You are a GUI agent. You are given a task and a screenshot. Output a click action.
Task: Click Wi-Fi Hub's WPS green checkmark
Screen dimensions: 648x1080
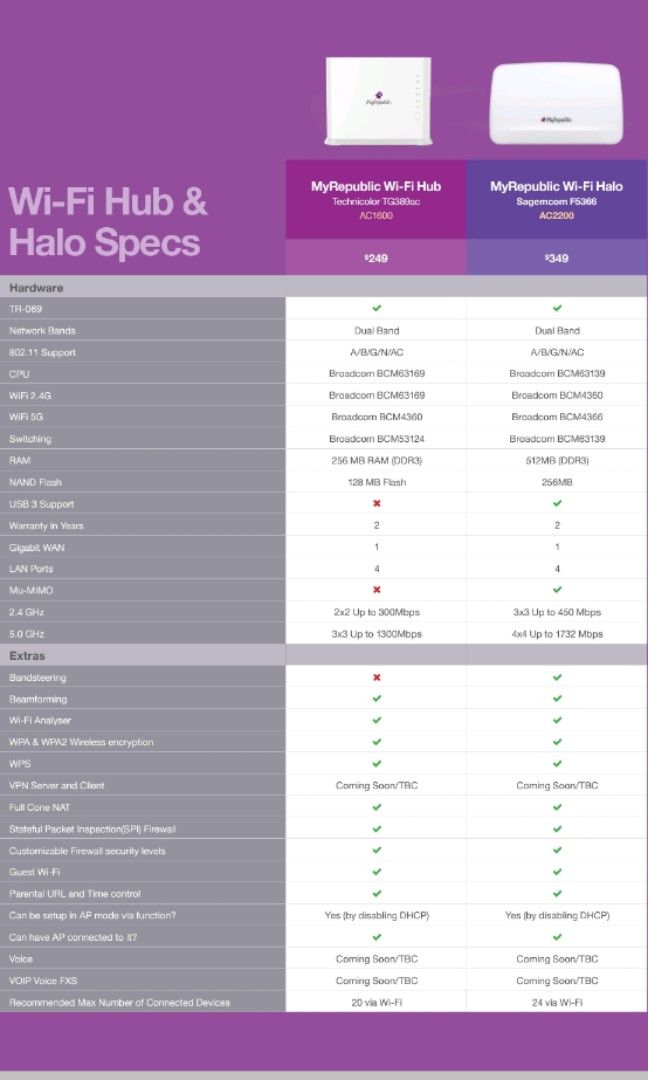376,764
